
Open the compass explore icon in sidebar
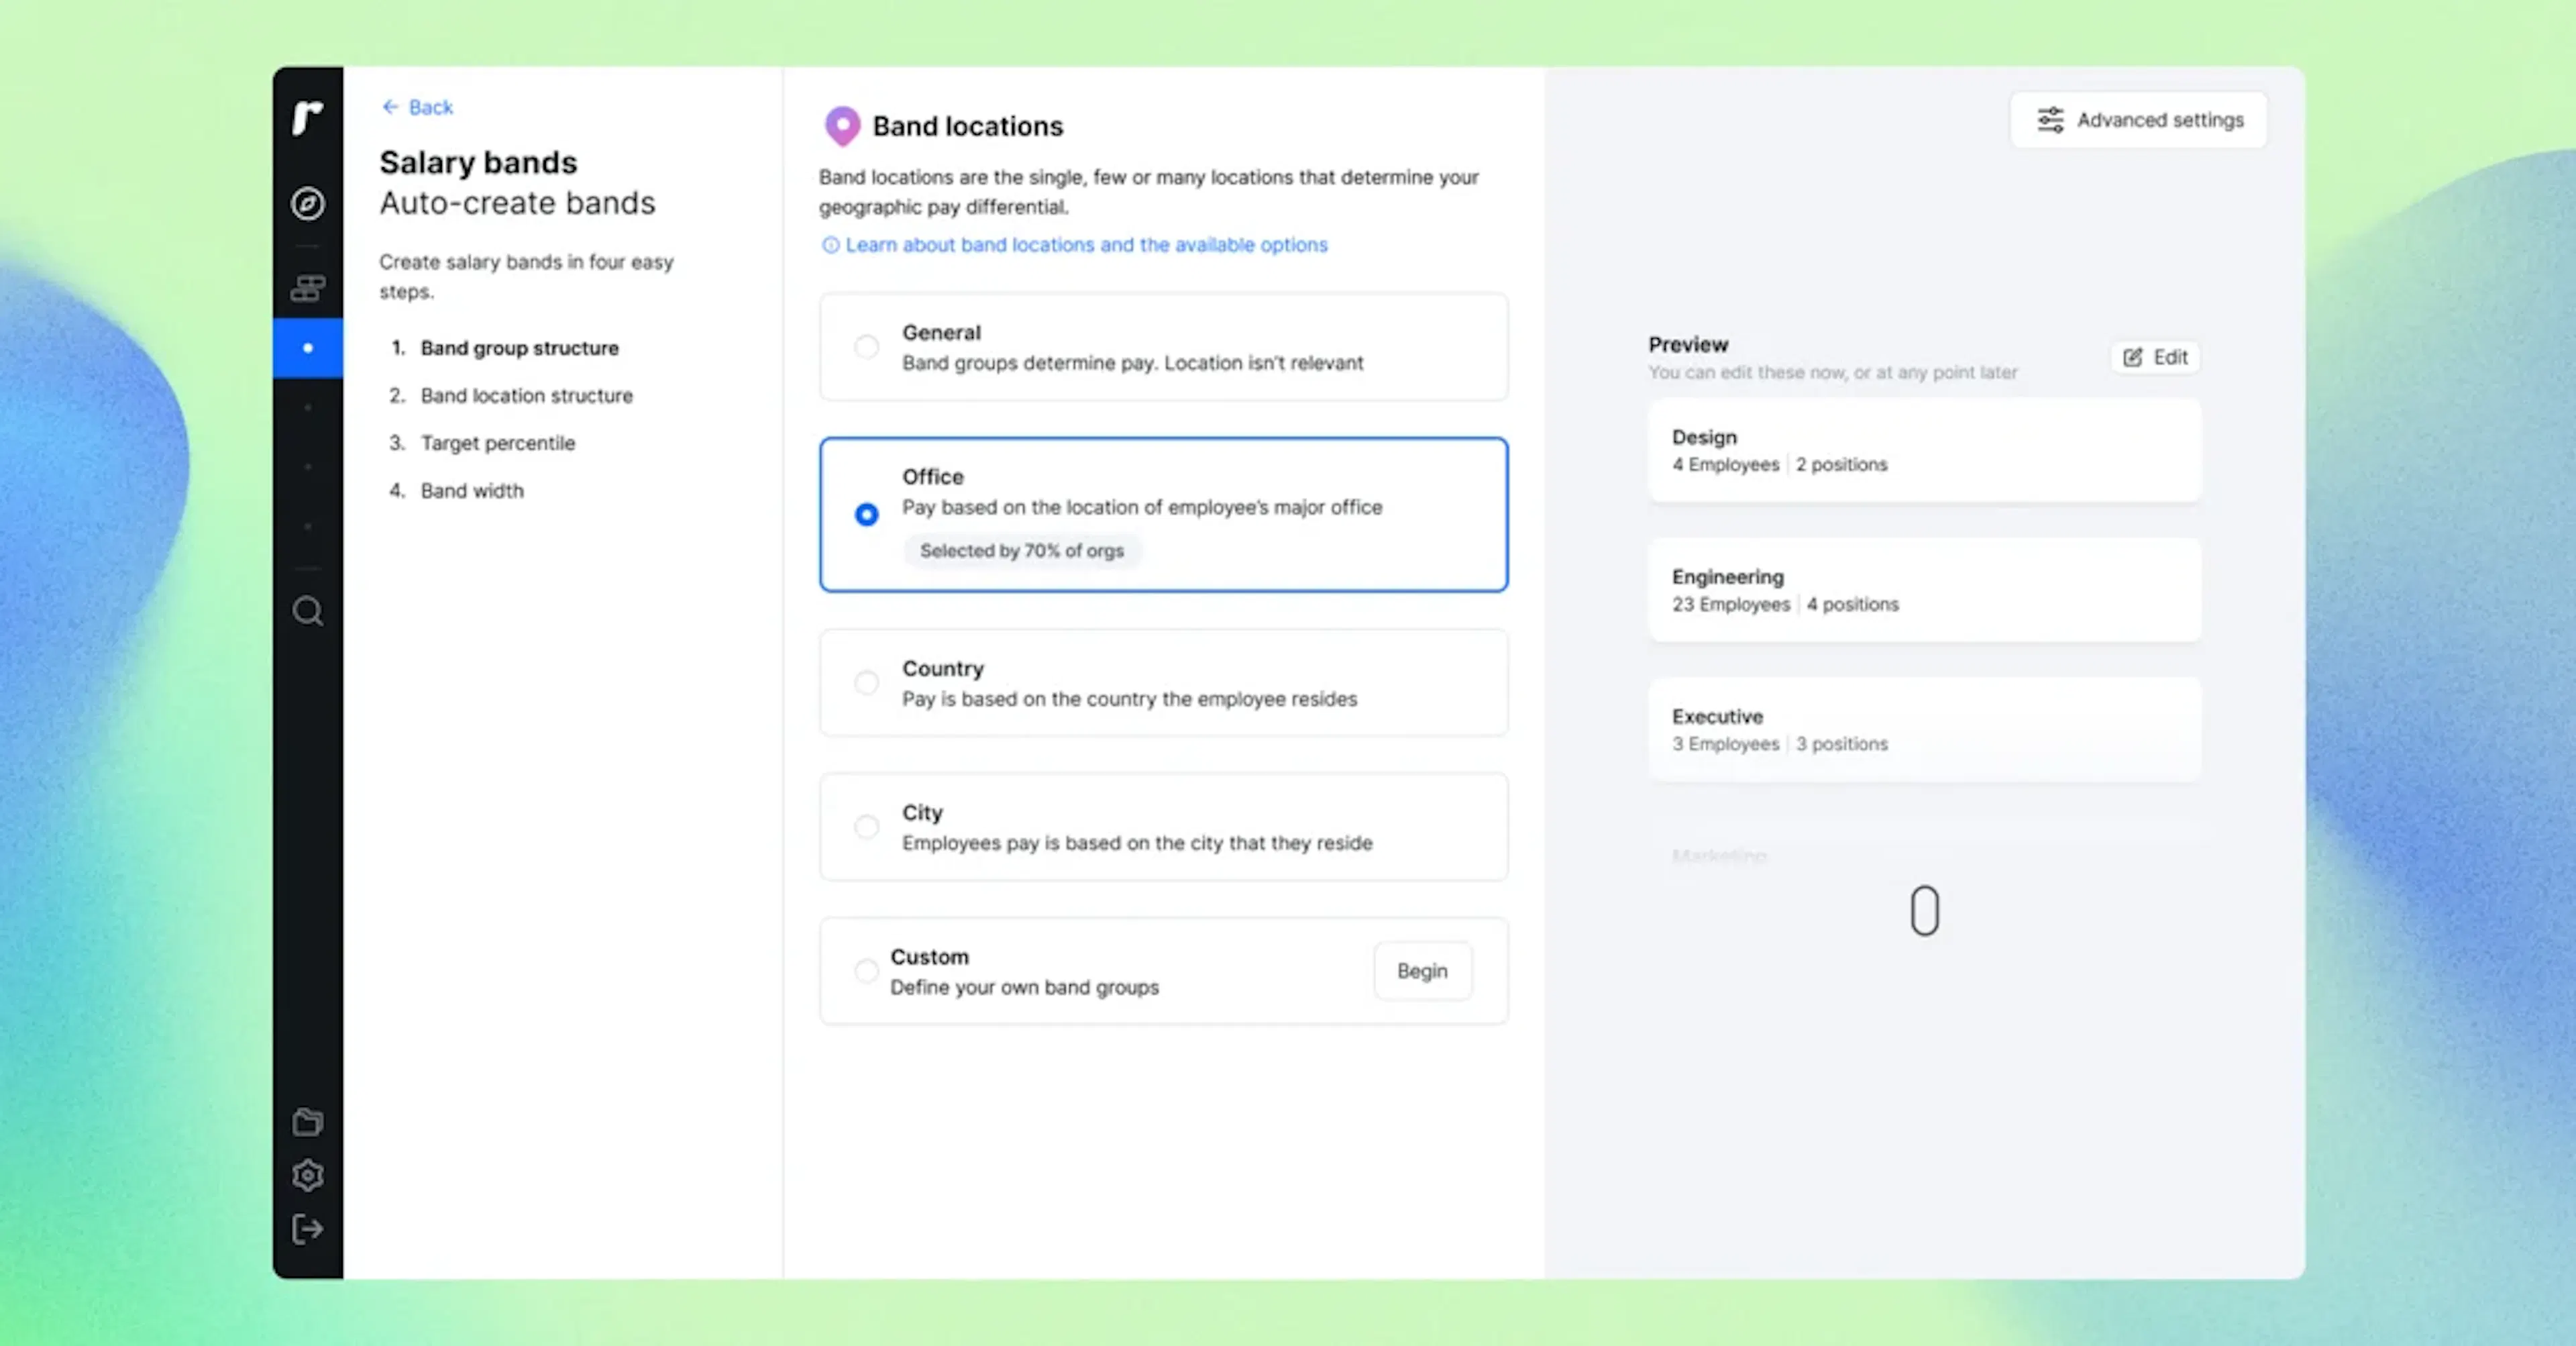click(307, 203)
